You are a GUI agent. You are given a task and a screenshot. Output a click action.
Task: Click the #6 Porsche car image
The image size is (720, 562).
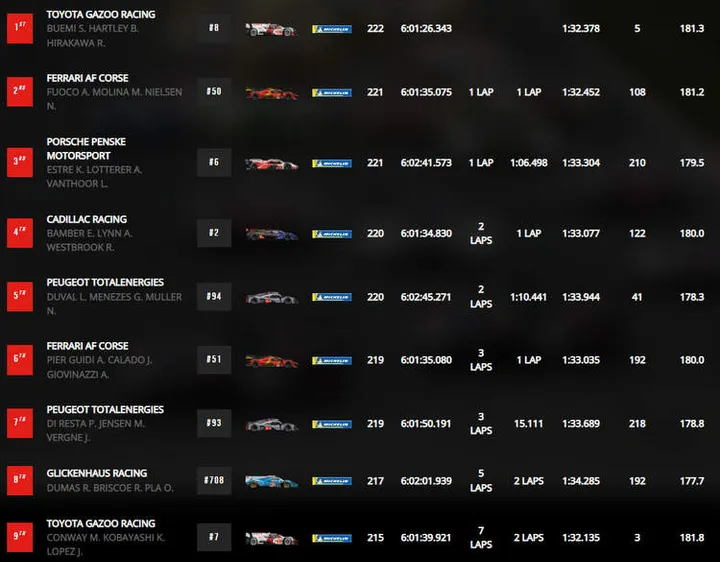pos(271,164)
